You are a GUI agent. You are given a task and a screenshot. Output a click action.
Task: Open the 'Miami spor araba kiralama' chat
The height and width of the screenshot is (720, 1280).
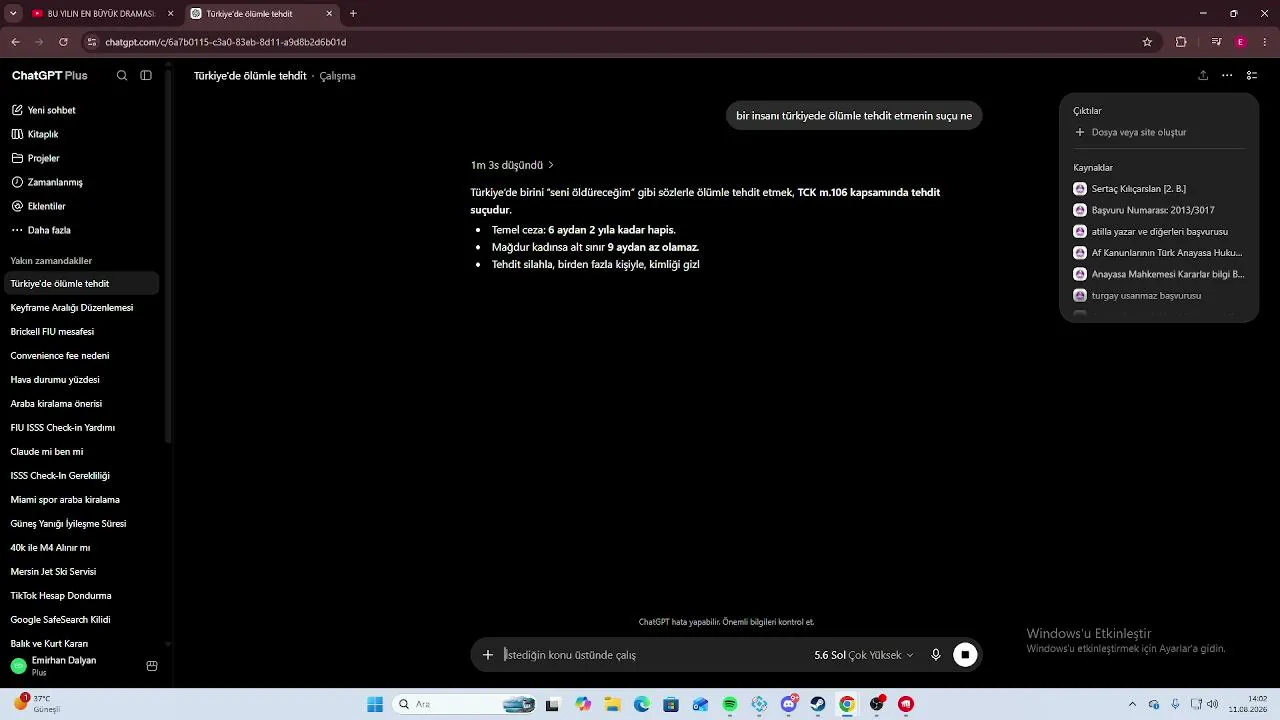tap(80, 500)
